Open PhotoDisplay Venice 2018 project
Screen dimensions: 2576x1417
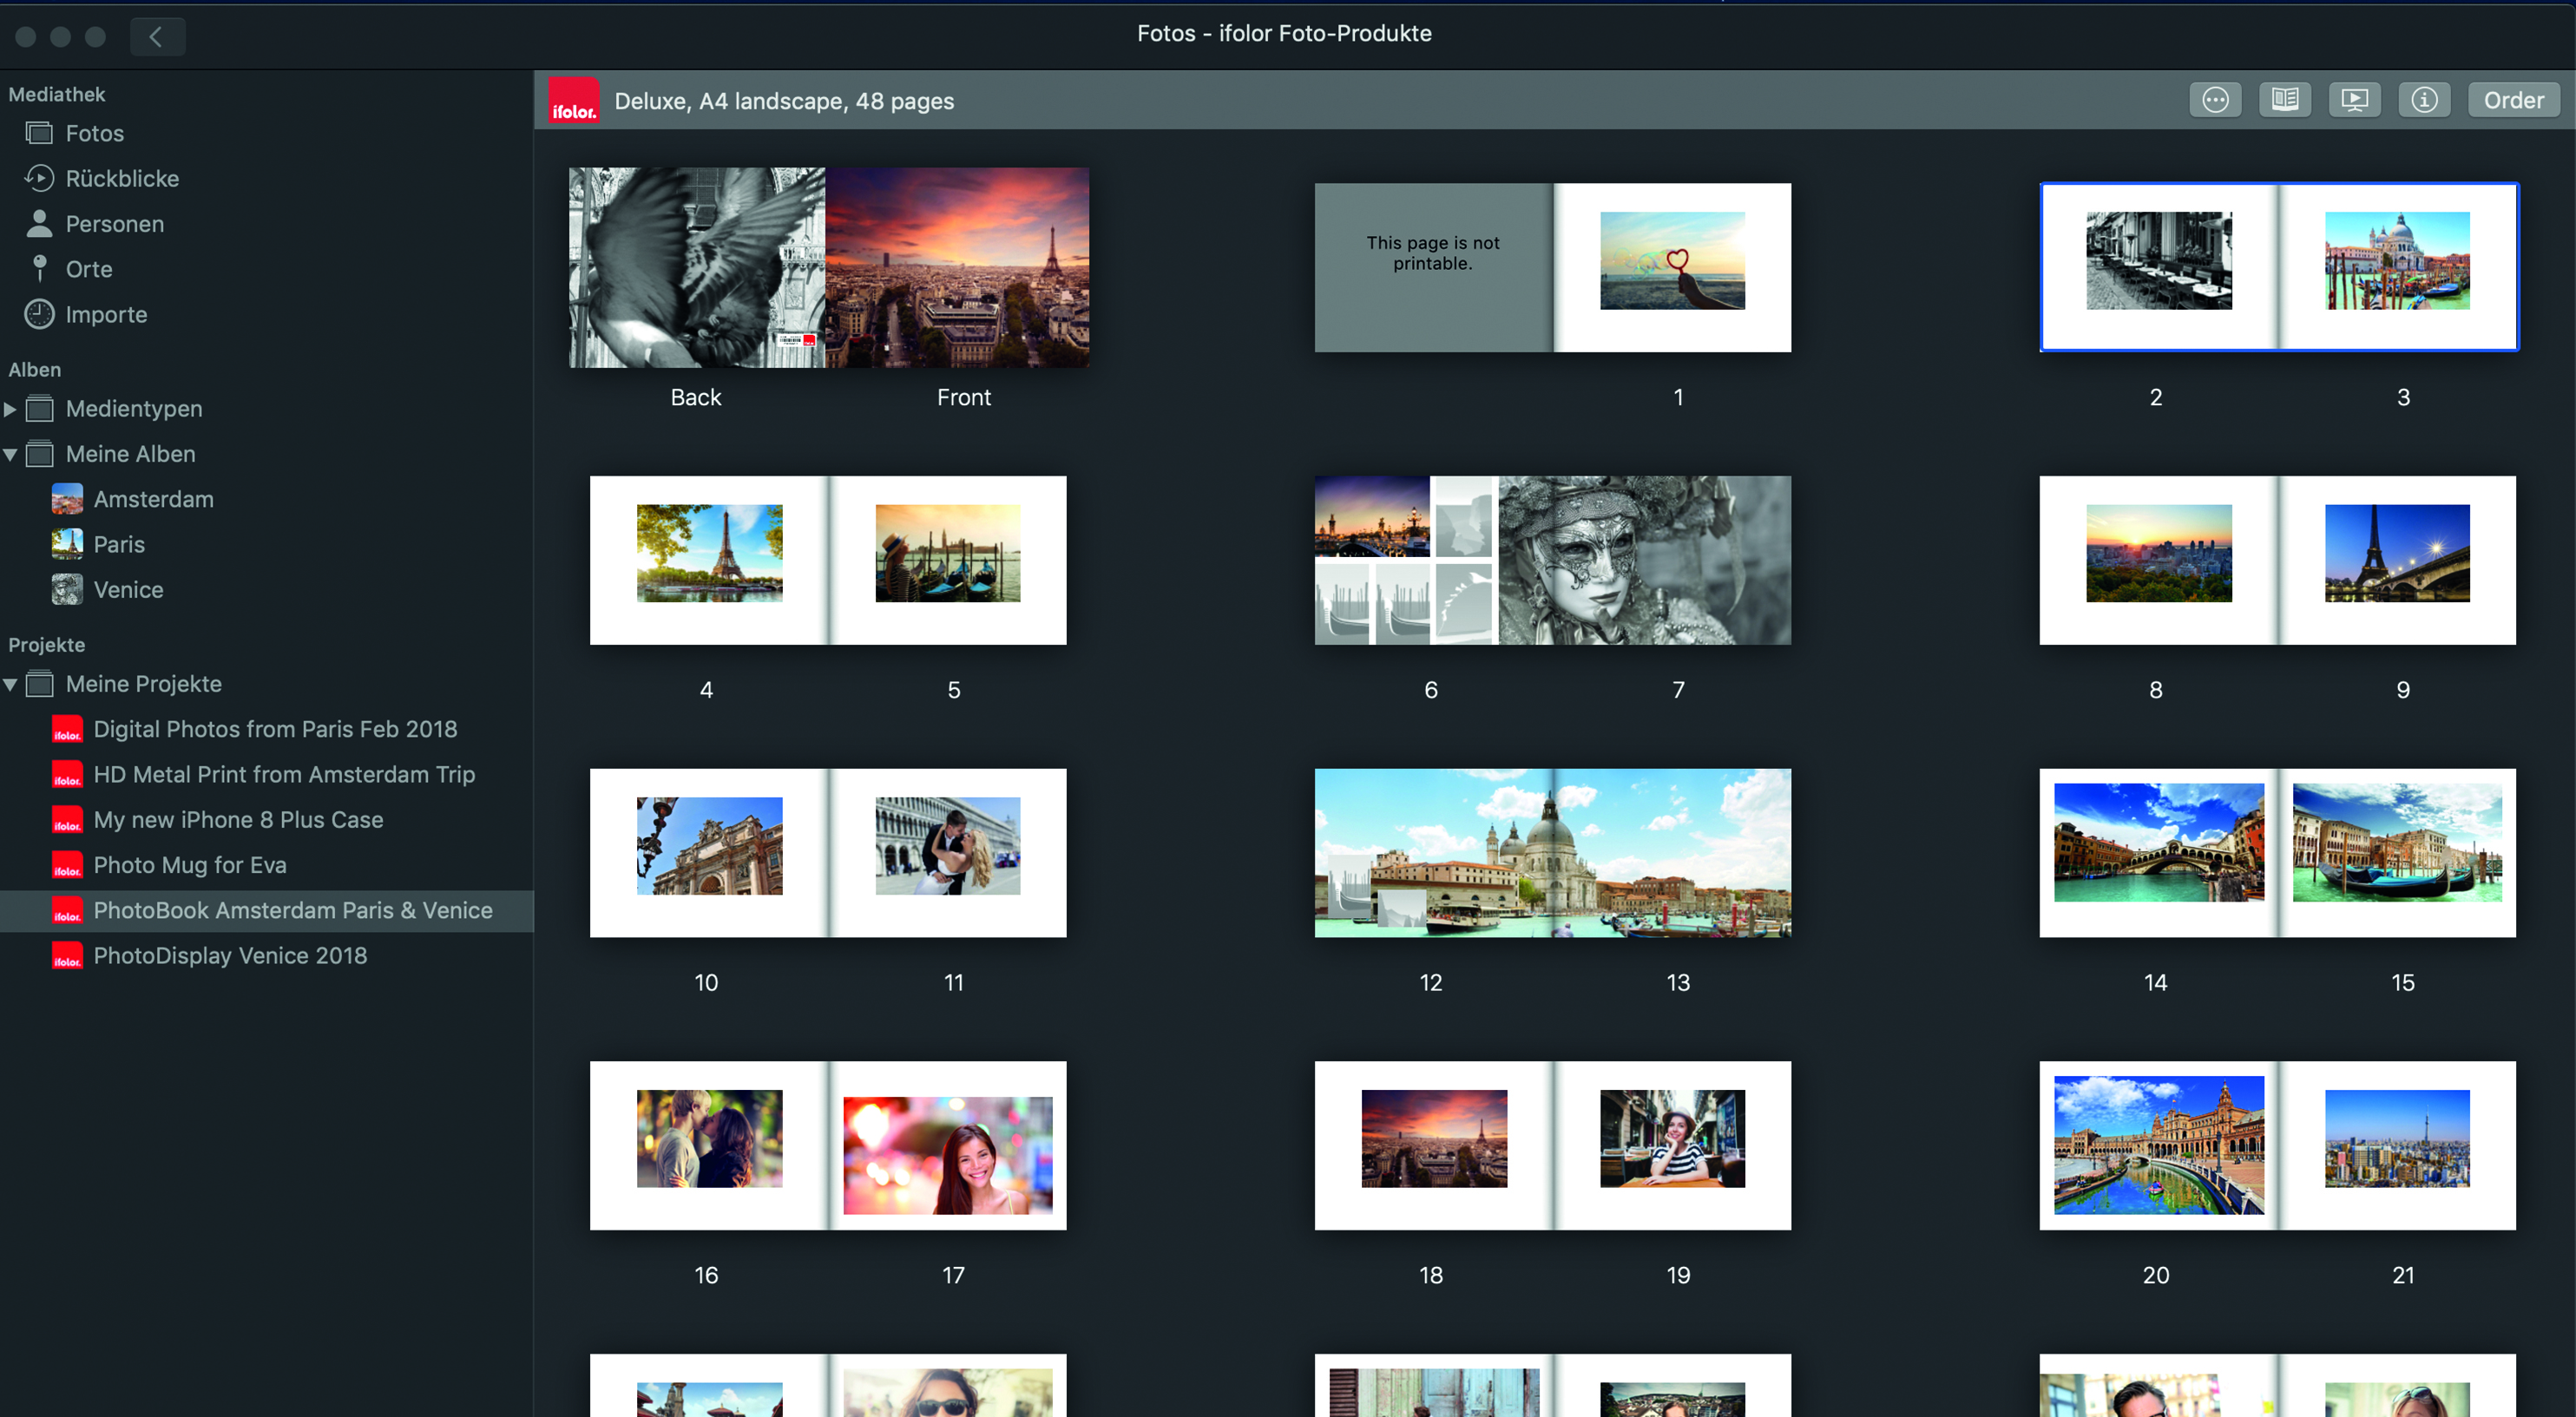point(229,955)
